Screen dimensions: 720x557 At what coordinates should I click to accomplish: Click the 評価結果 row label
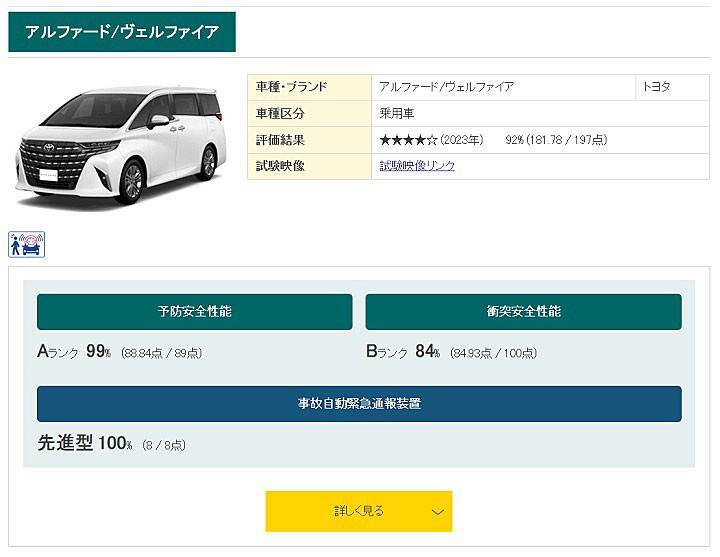tap(280, 140)
